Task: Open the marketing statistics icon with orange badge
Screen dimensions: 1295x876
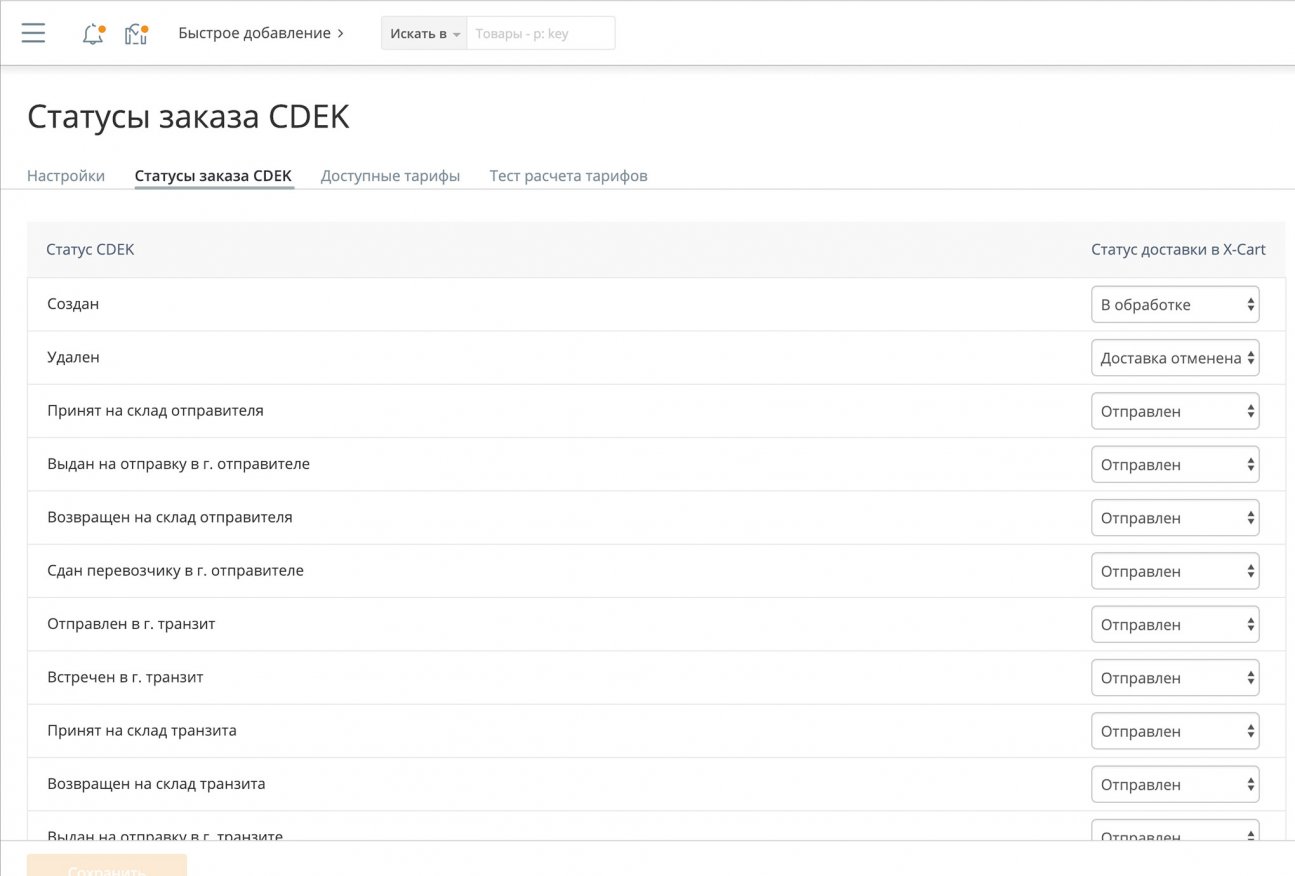Action: tap(136, 32)
